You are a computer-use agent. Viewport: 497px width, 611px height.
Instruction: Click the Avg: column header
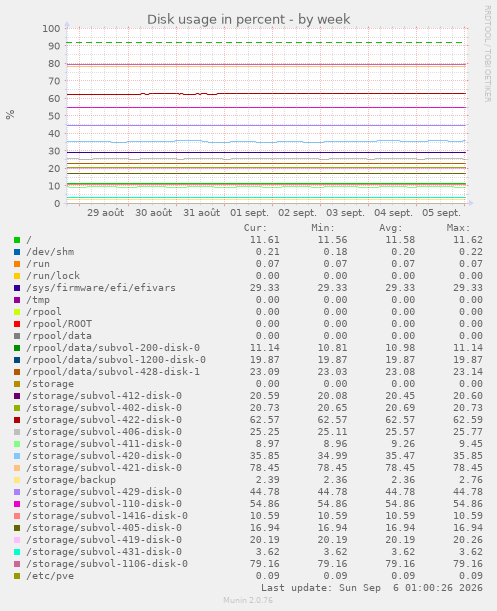[391, 228]
